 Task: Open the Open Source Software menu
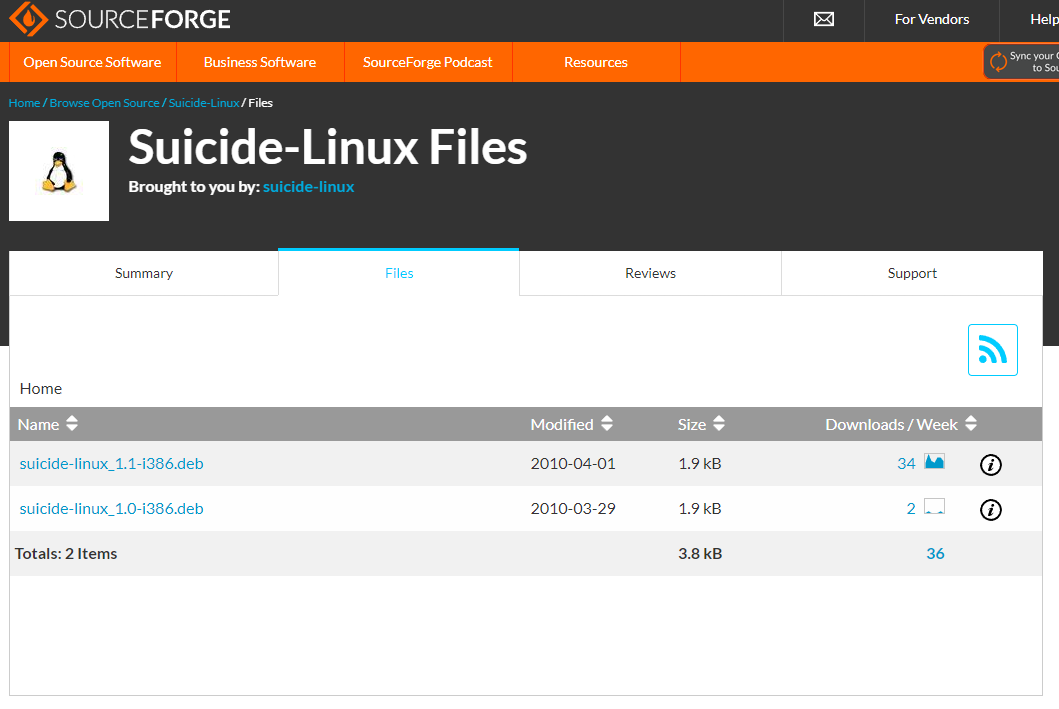93,62
